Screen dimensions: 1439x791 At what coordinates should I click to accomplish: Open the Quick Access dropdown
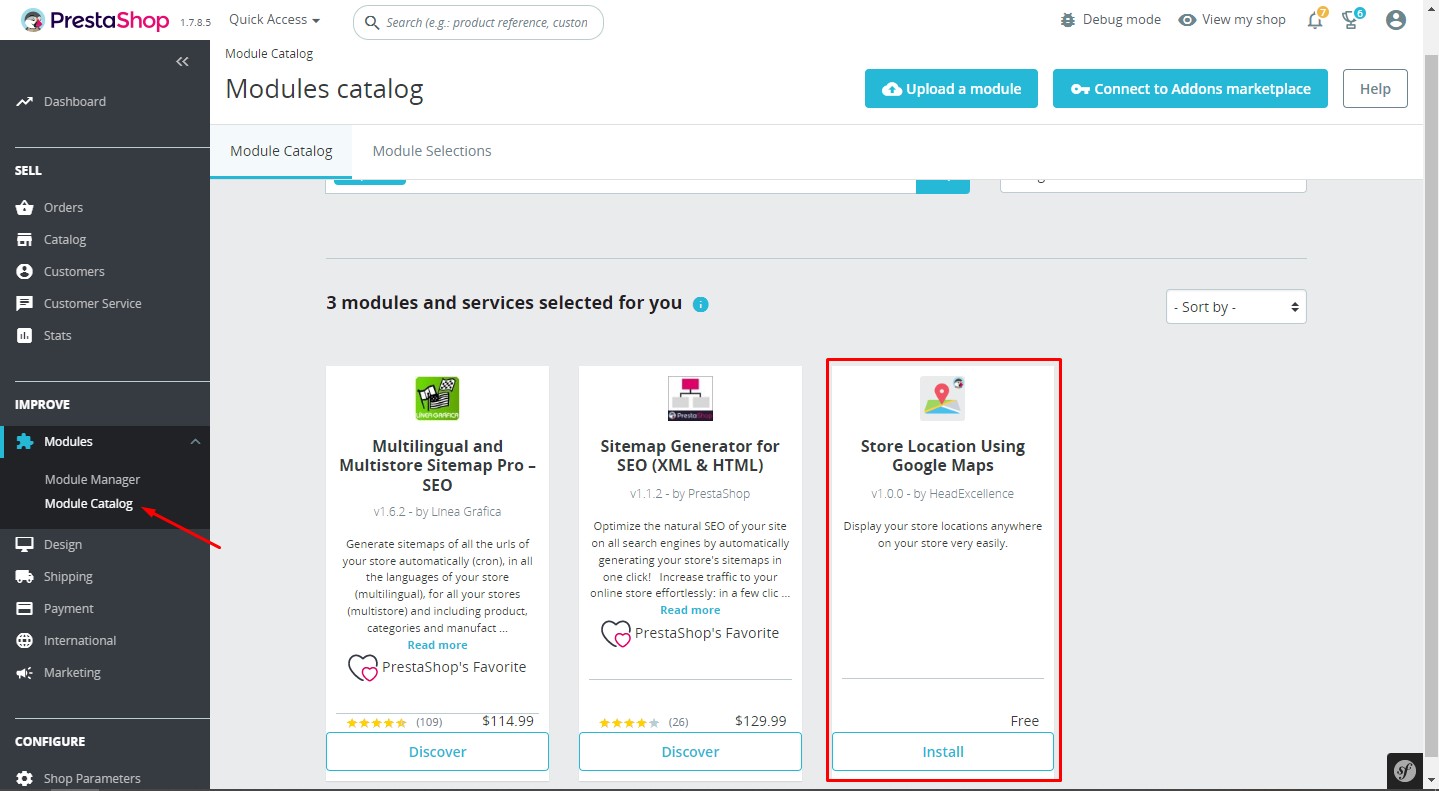coord(274,20)
